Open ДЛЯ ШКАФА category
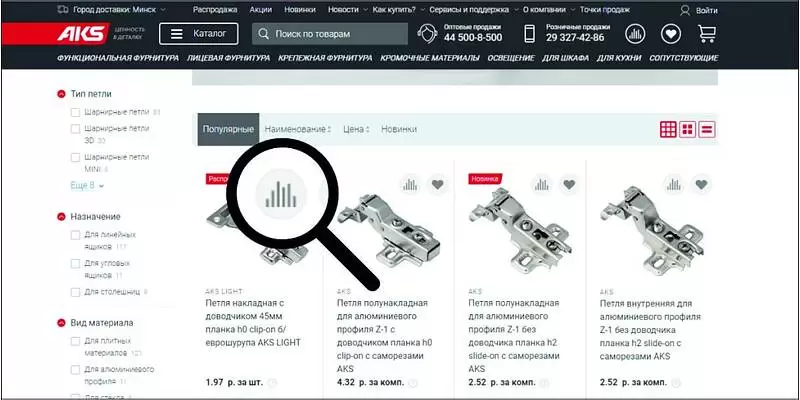Viewport: 800px width, 400px height. pyautogui.click(x=565, y=58)
